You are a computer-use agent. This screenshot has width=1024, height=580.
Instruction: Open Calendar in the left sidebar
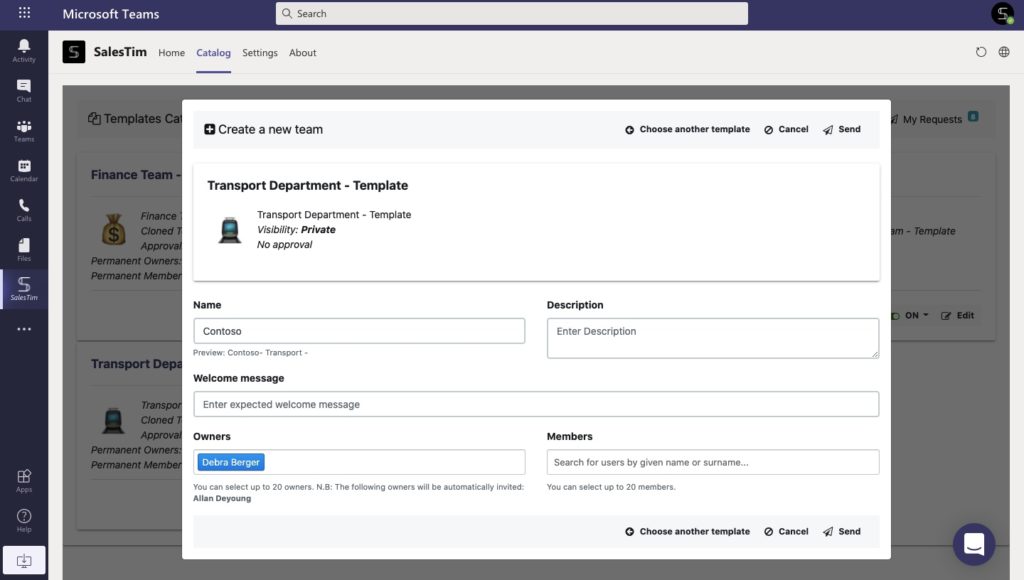tap(24, 170)
